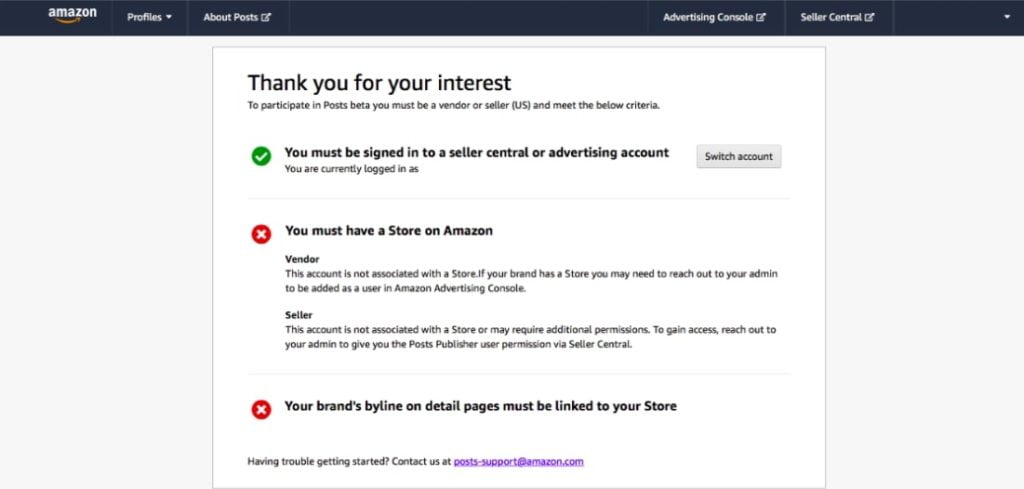The width and height of the screenshot is (1024, 489).
Task: Click the Switch account button
Action: 739,157
